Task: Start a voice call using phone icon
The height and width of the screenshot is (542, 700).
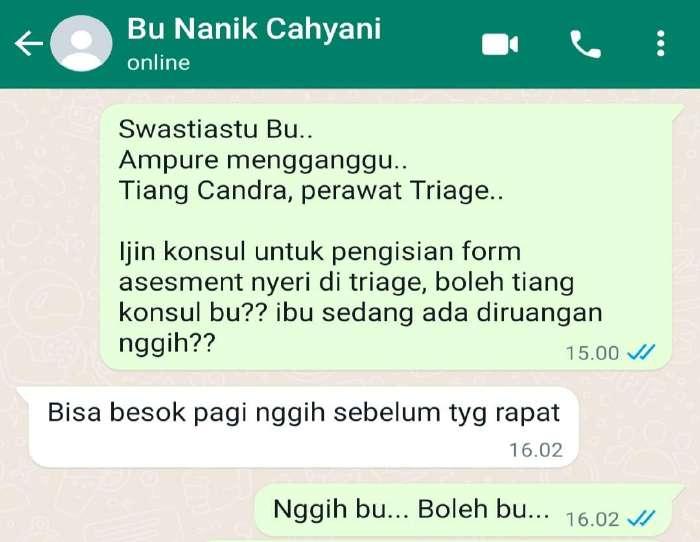Action: point(585,44)
